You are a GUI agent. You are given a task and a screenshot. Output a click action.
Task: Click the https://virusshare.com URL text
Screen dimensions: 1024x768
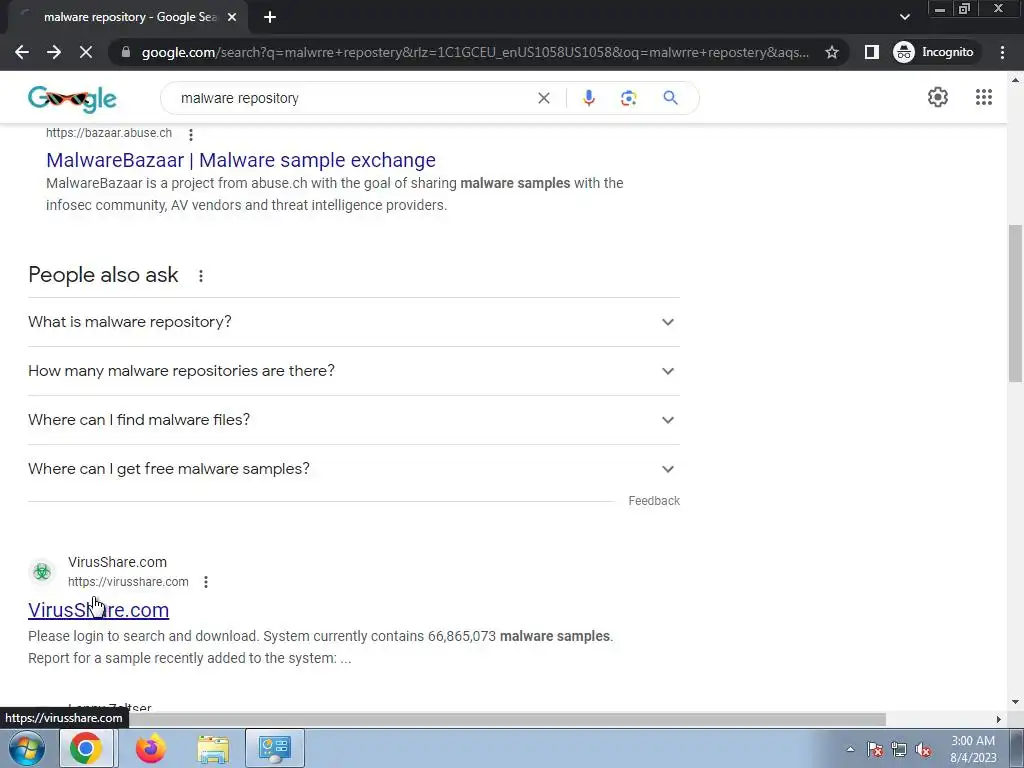[x=128, y=582]
